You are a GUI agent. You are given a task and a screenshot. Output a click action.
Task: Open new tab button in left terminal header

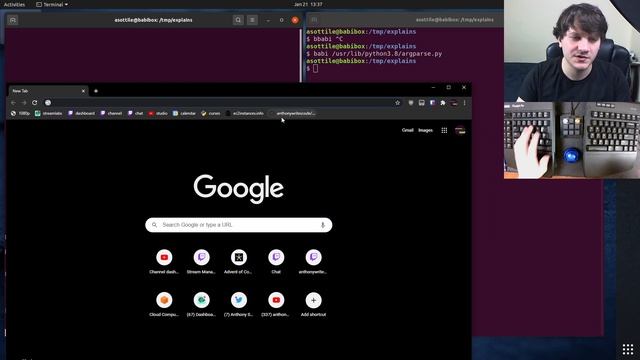point(13,20)
